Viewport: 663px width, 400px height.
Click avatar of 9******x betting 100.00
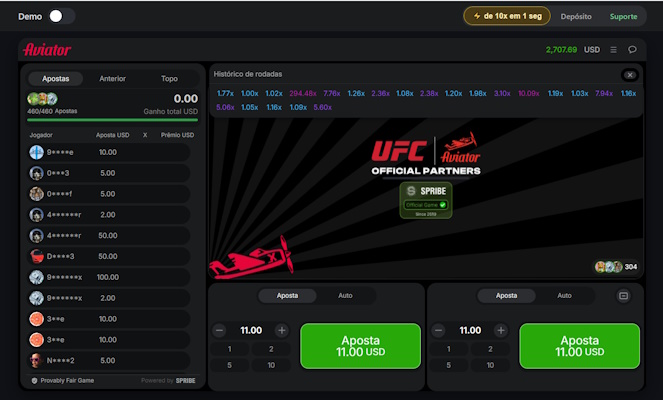tap(36, 277)
